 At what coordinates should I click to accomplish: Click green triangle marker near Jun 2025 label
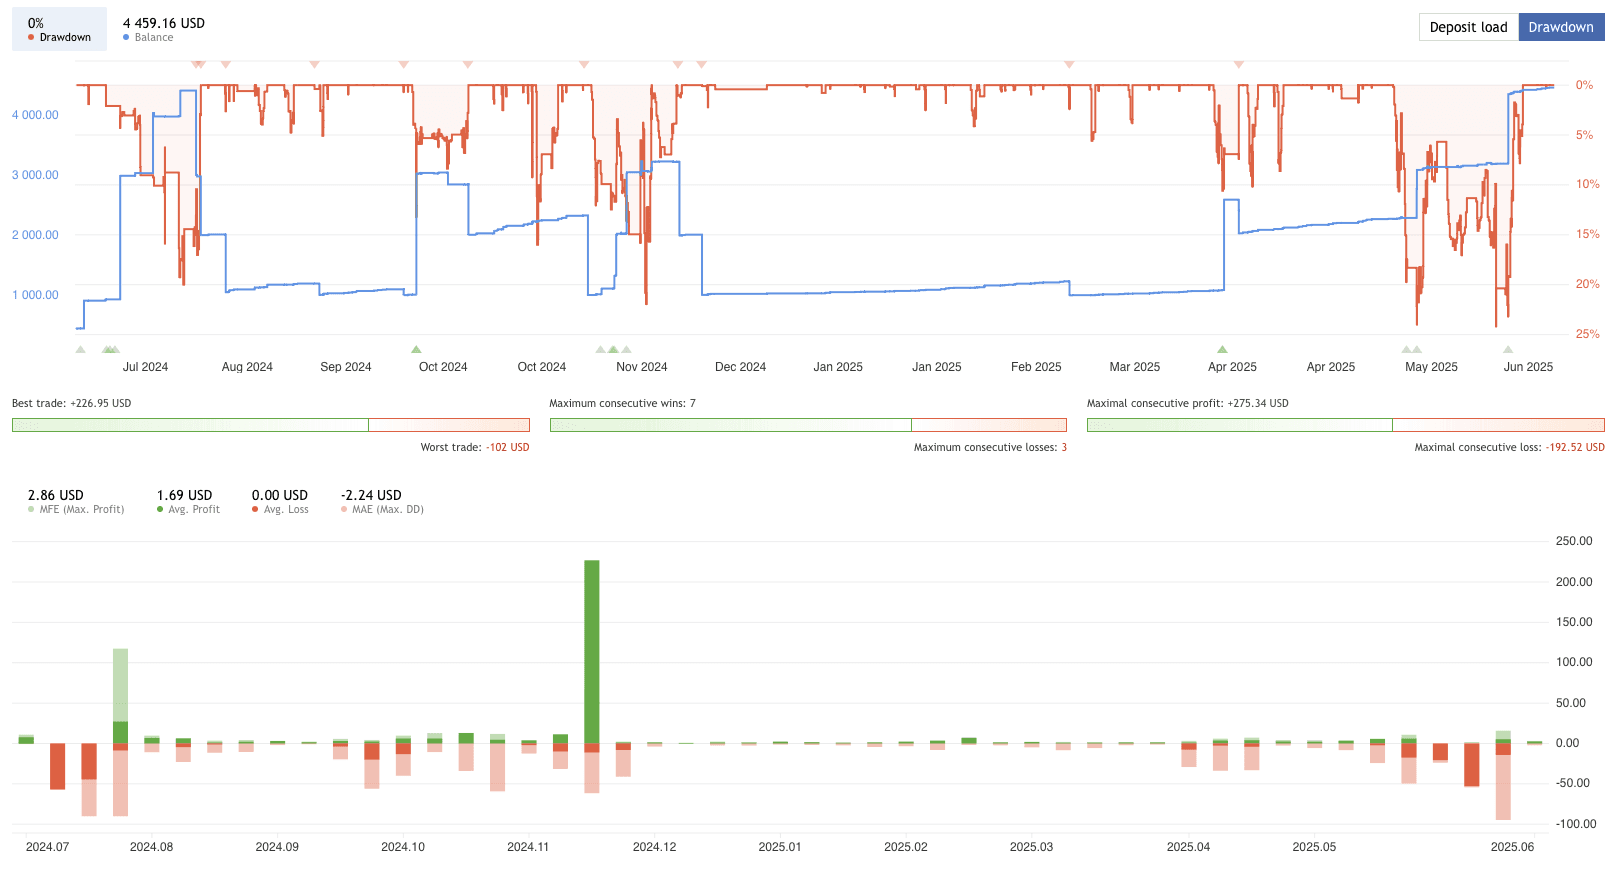pos(1508,349)
